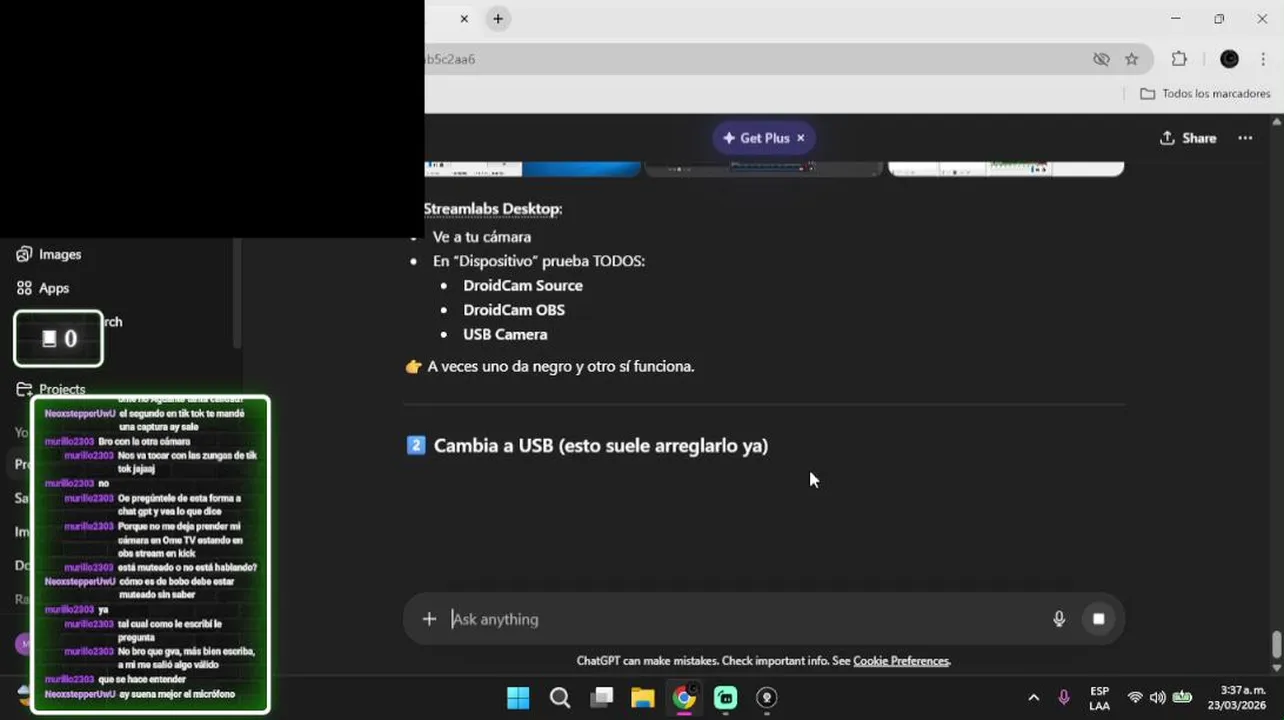The width and height of the screenshot is (1284, 720).
Task: Open Windows taskbar search
Action: click(x=560, y=698)
